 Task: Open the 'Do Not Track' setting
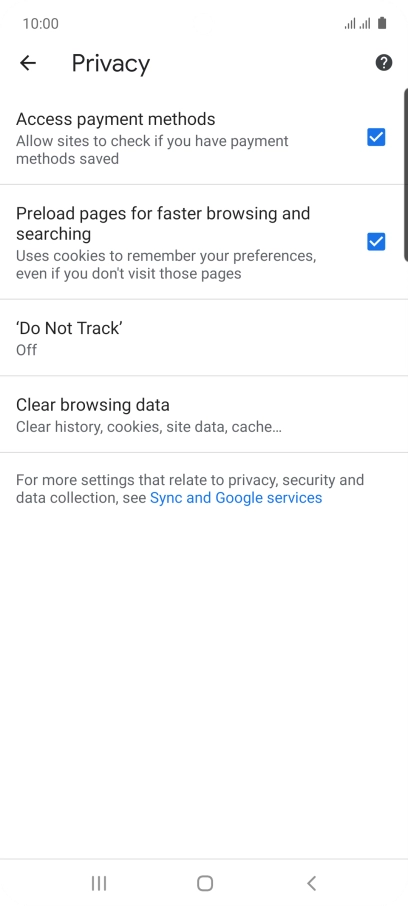click(x=204, y=338)
